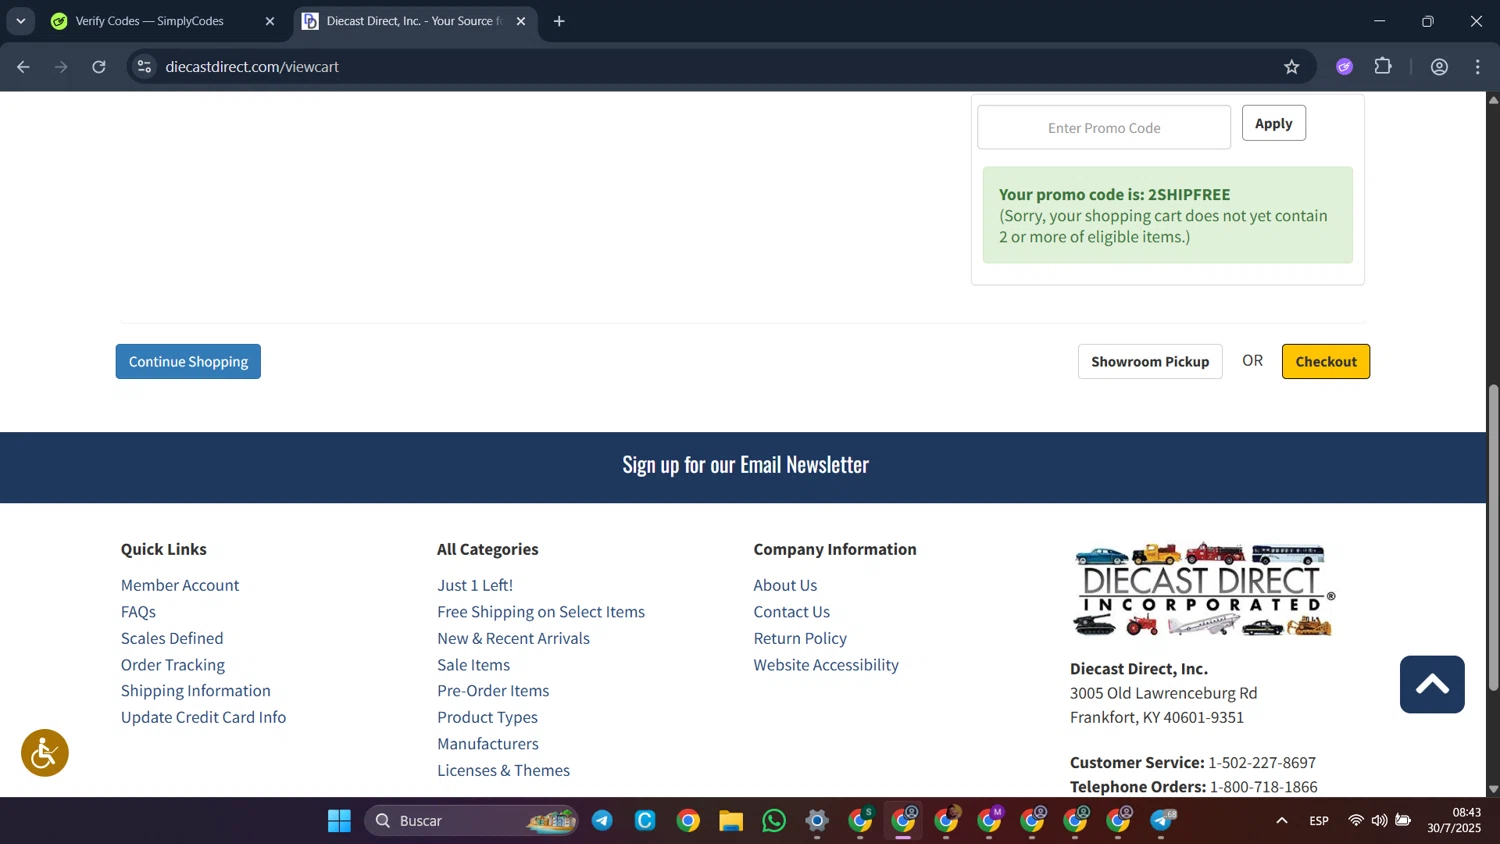
Task: Open the Chrome extensions puzzle icon
Action: click(1383, 67)
